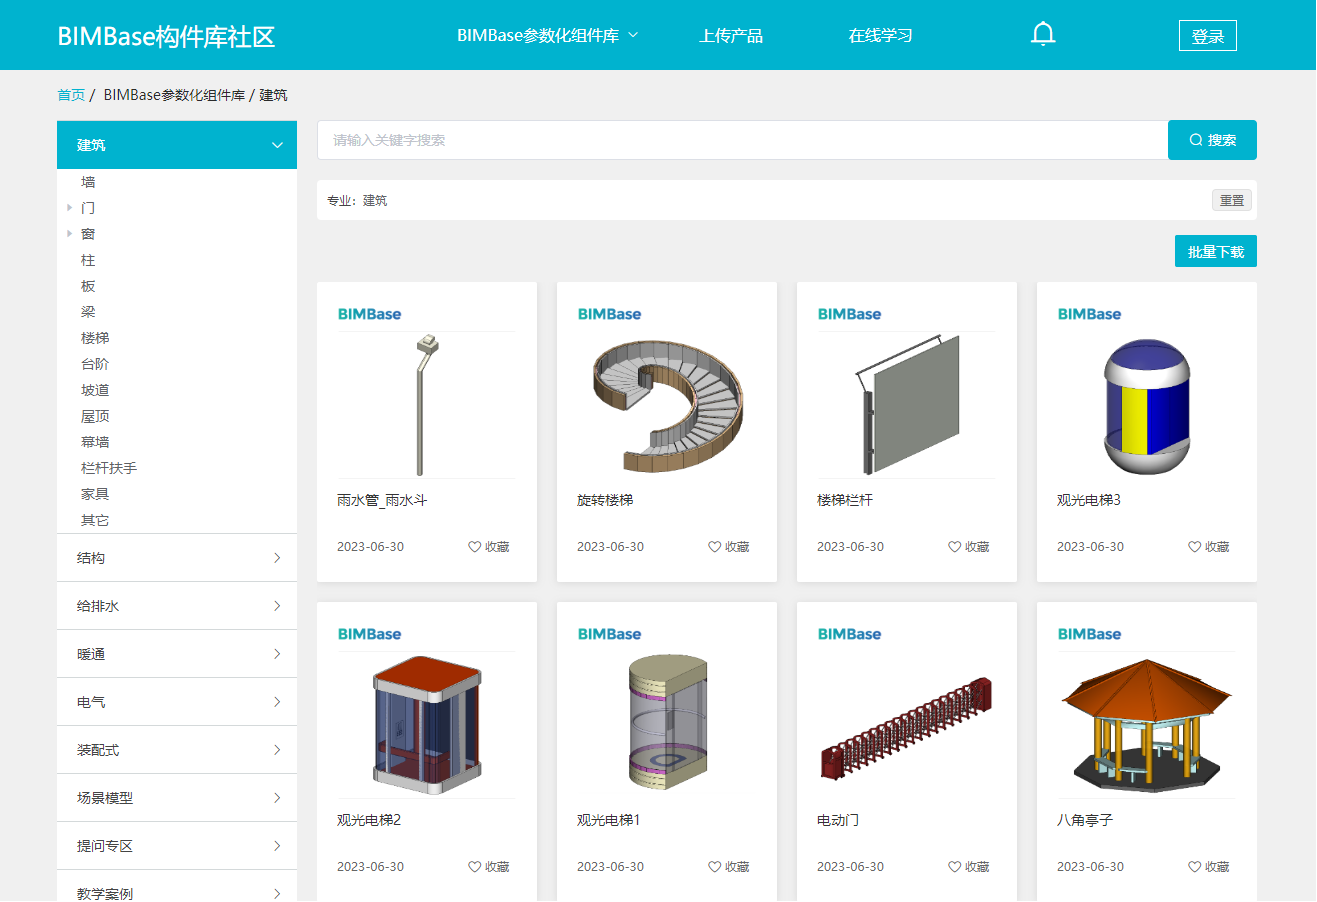Toggle favorite heart on 观光电梯3 card
The width and height of the screenshot is (1317, 902).
click(x=1195, y=547)
